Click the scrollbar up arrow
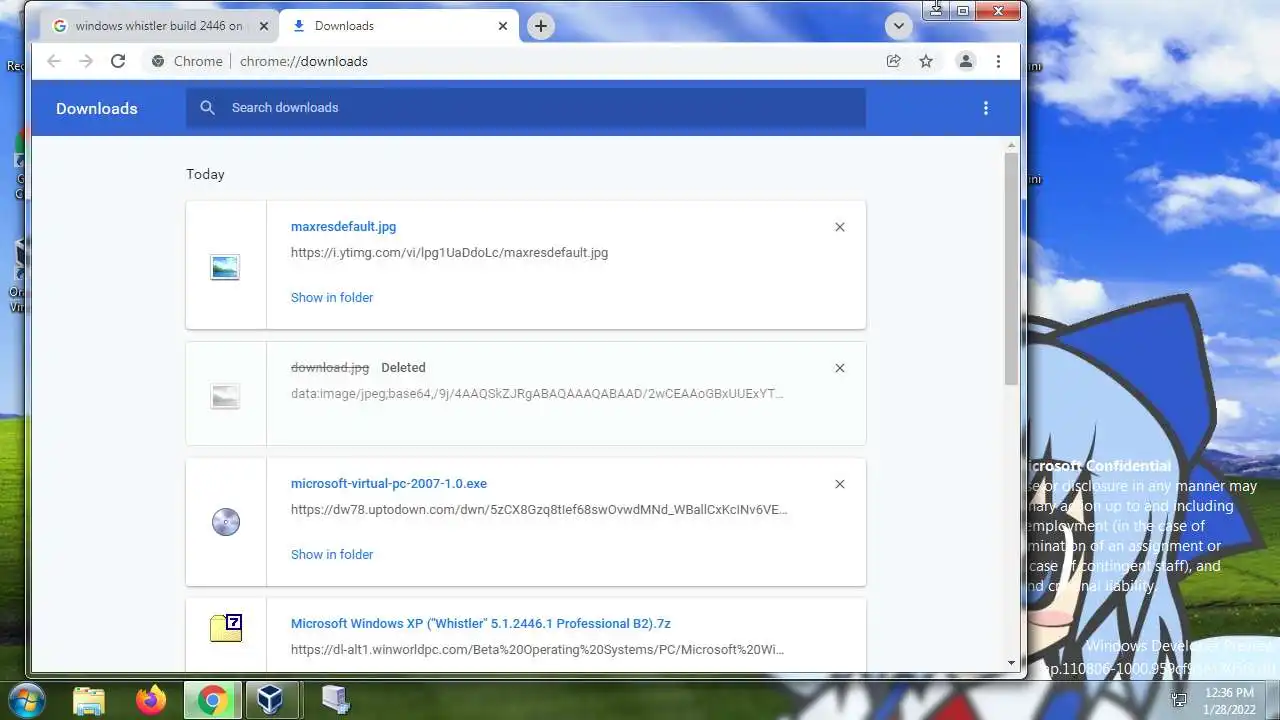This screenshot has width=1280, height=720. tap(1011, 146)
